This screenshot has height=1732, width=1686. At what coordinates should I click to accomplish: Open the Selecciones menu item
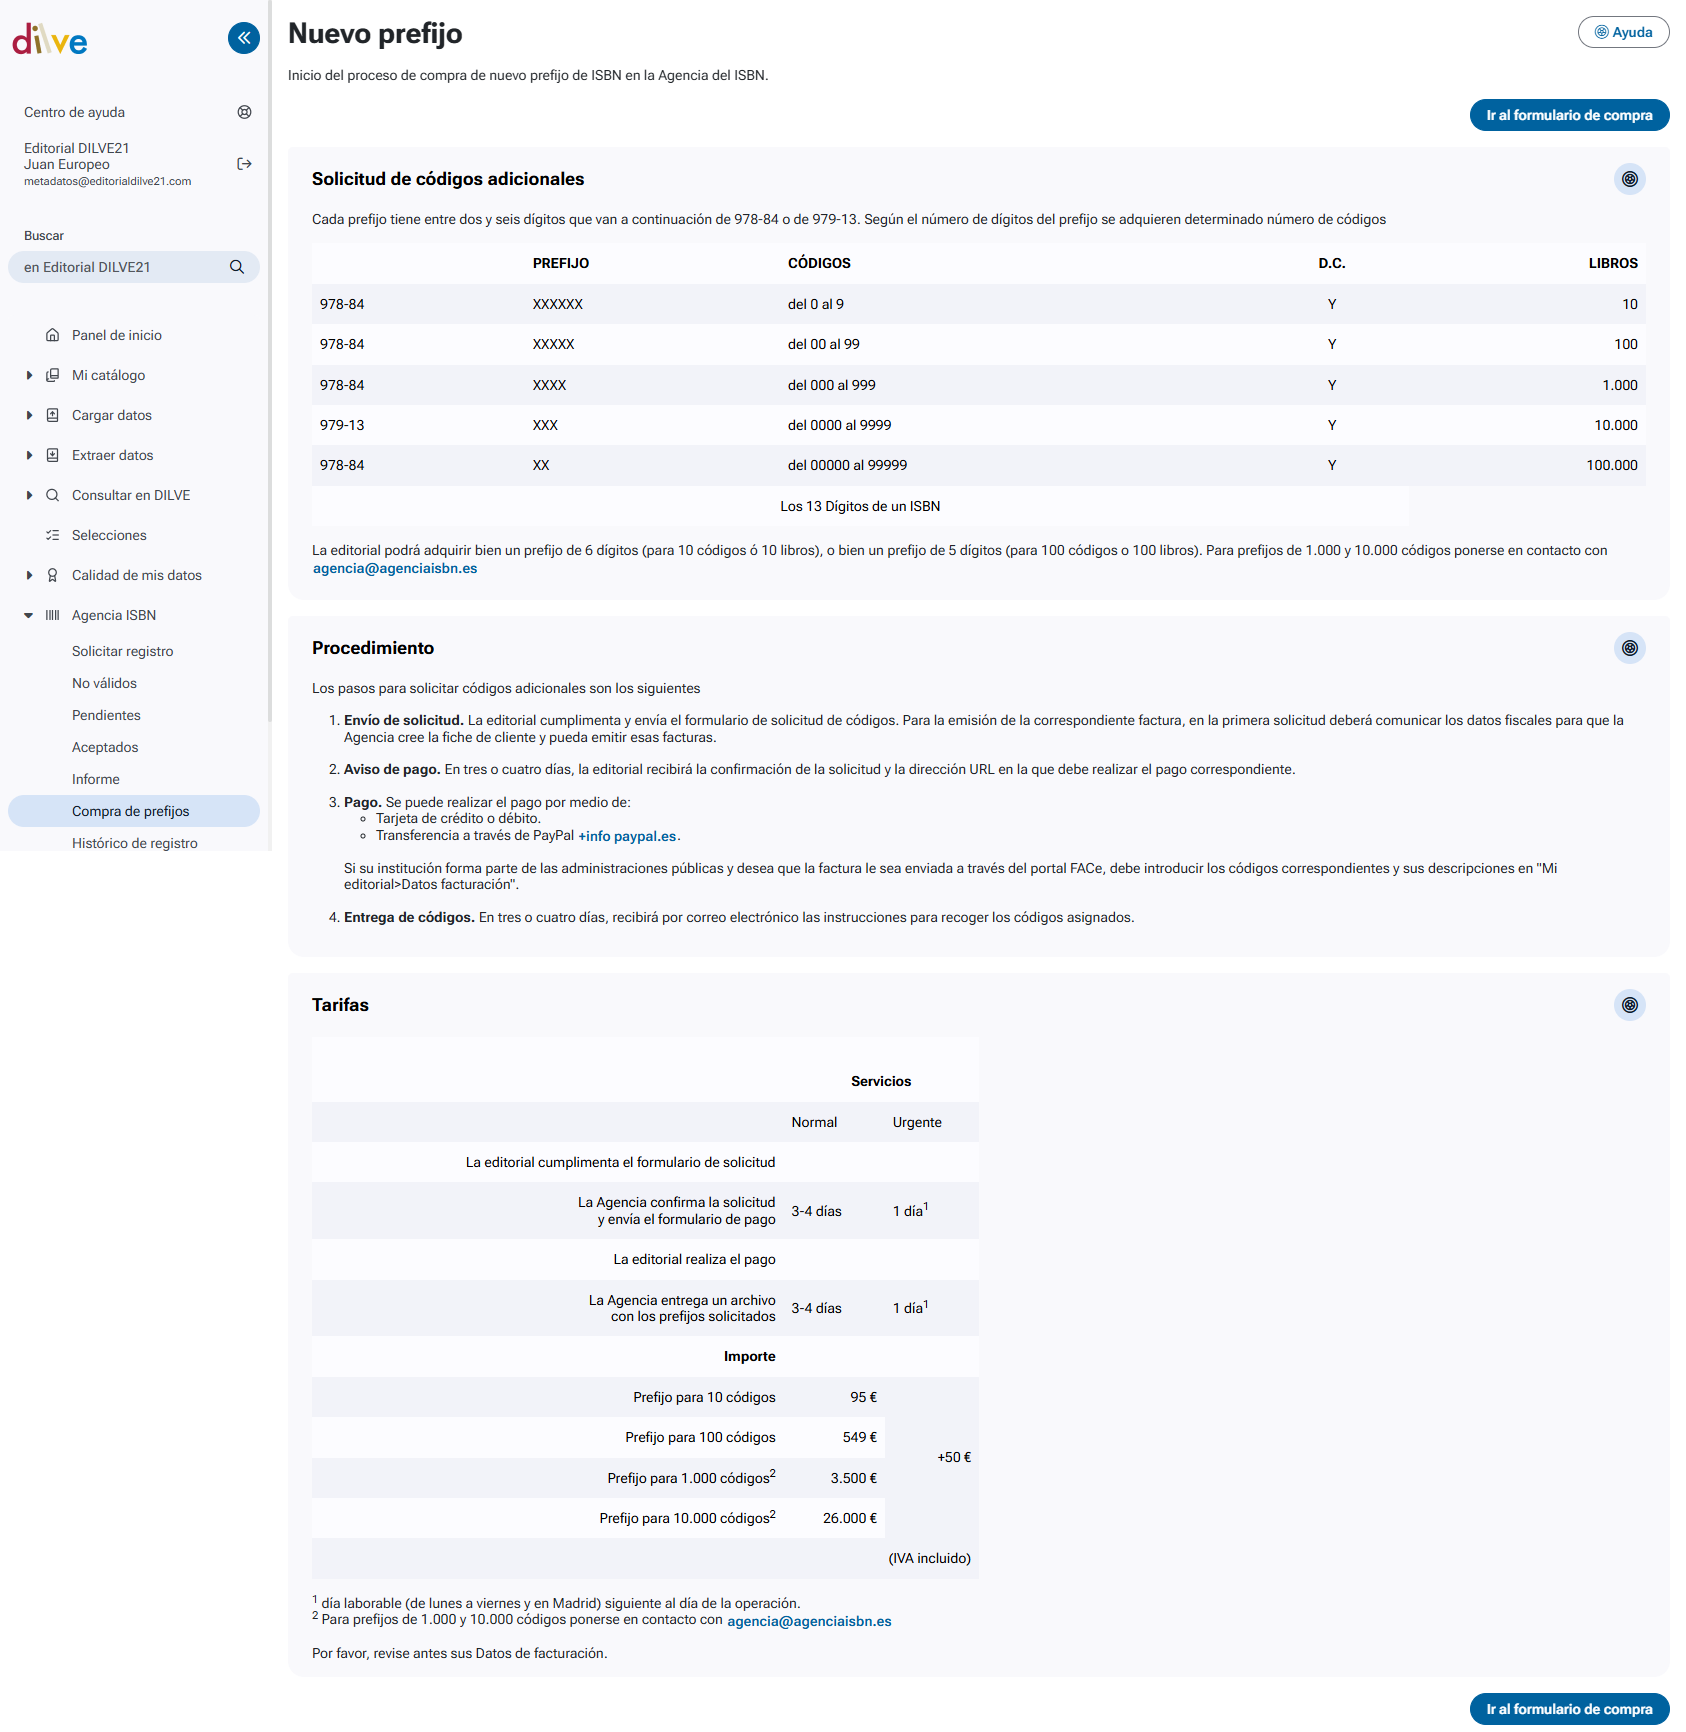[109, 535]
